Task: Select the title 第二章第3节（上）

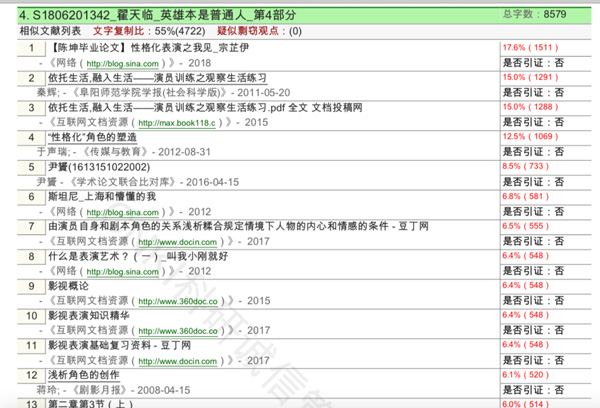Action: [90, 404]
